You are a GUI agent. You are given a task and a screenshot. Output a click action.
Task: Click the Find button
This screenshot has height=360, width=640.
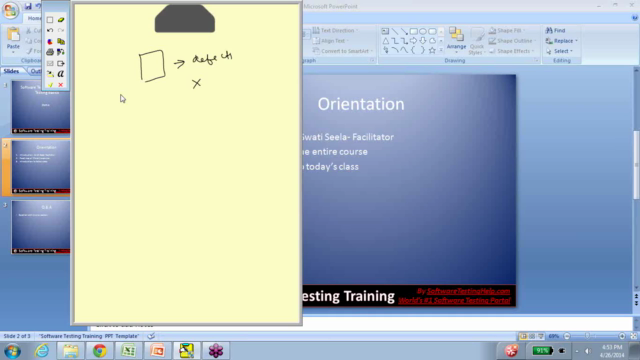coord(556,30)
